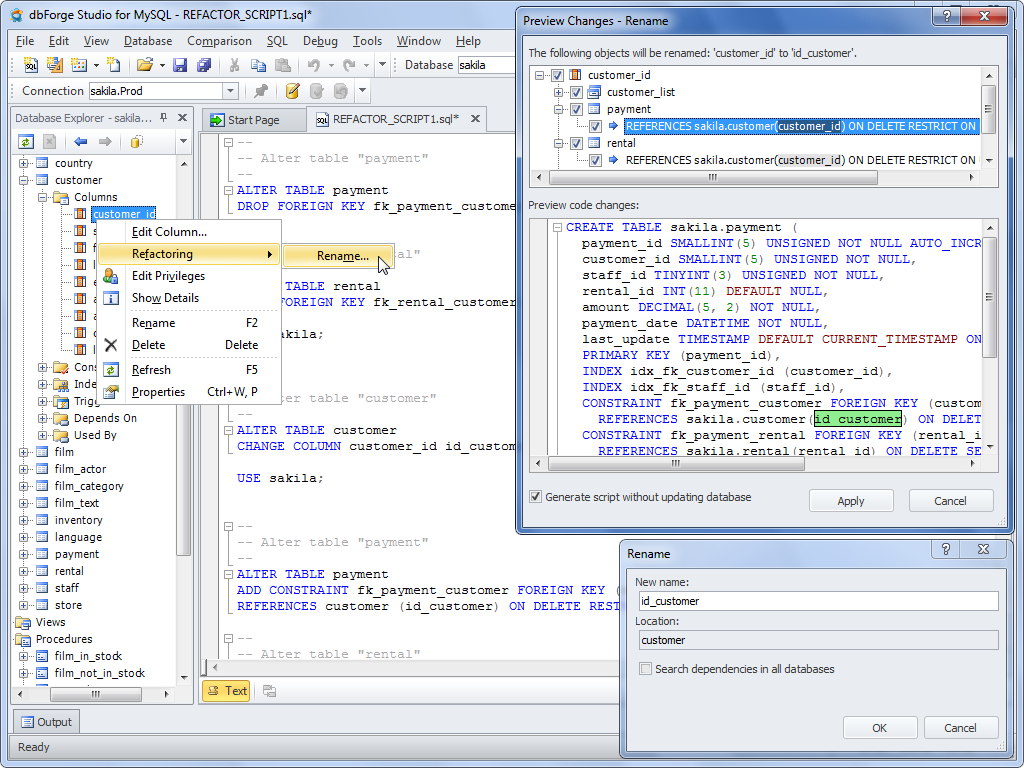Click the Save file toolbar icon
Screen dimensions: 1024x768
pyautogui.click(x=180, y=65)
